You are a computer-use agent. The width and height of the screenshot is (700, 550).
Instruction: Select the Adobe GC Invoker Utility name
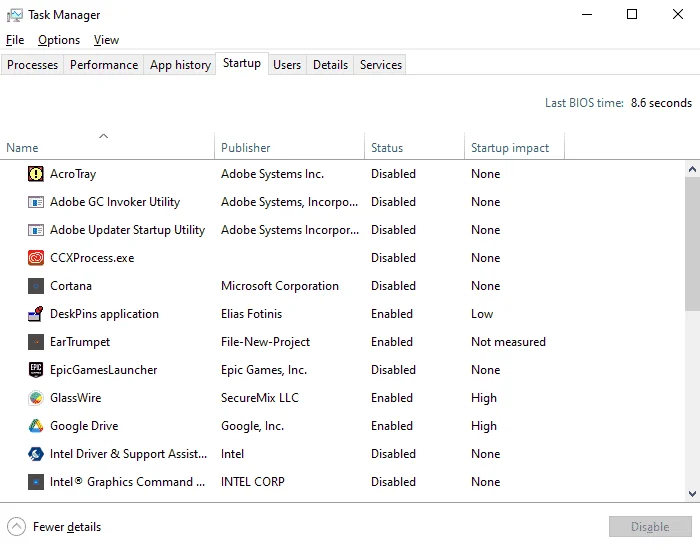click(115, 202)
